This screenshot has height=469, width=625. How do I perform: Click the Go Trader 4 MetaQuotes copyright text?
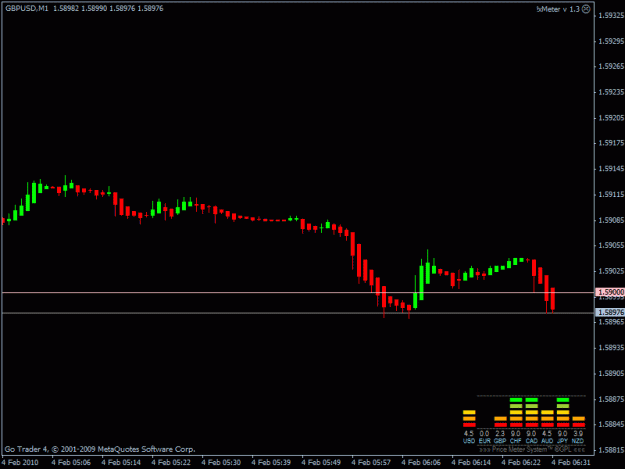100,449
